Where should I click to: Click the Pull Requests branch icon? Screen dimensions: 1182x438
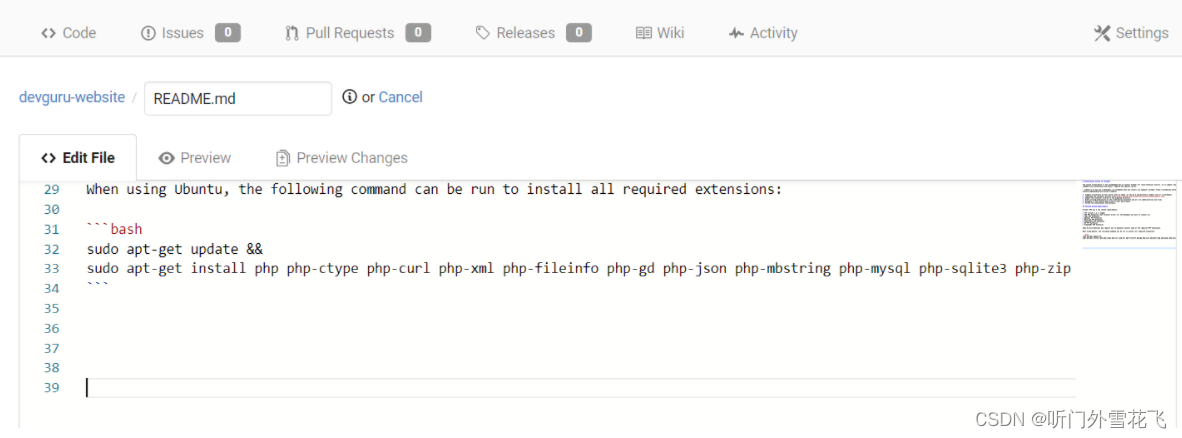pos(292,33)
